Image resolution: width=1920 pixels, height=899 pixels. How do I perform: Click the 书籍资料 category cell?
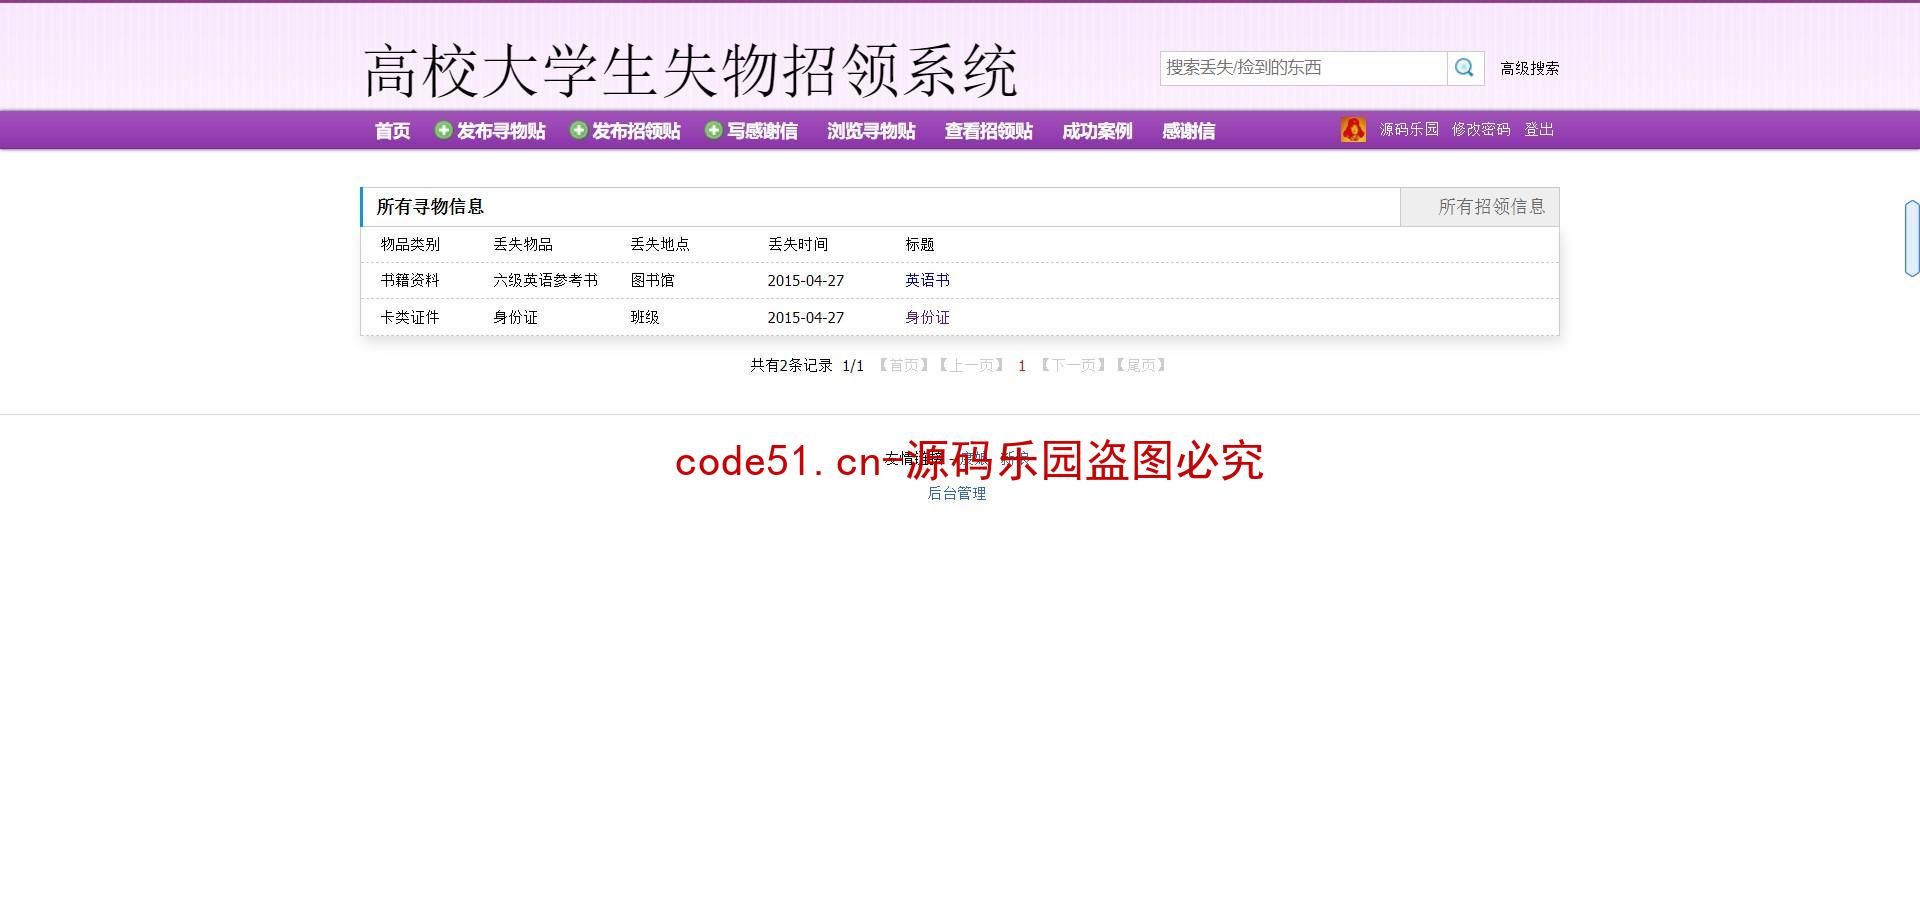coord(410,281)
